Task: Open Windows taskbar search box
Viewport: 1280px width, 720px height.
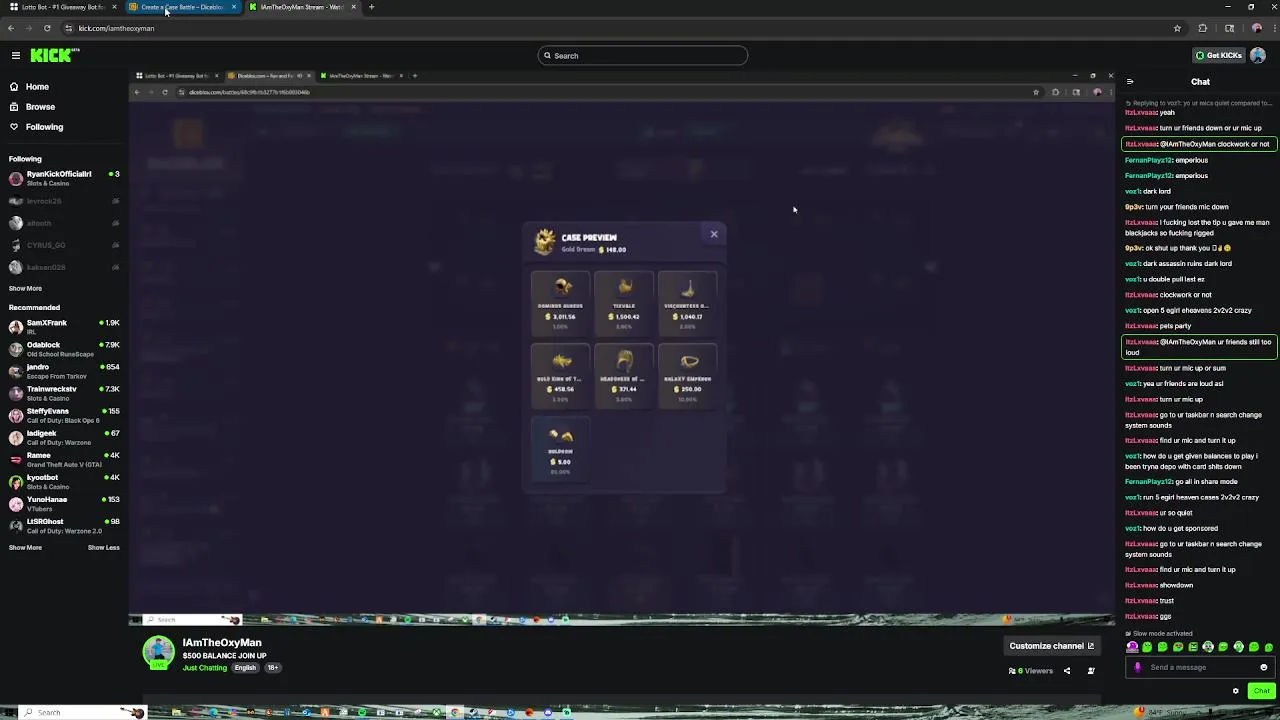Action: click(x=84, y=712)
